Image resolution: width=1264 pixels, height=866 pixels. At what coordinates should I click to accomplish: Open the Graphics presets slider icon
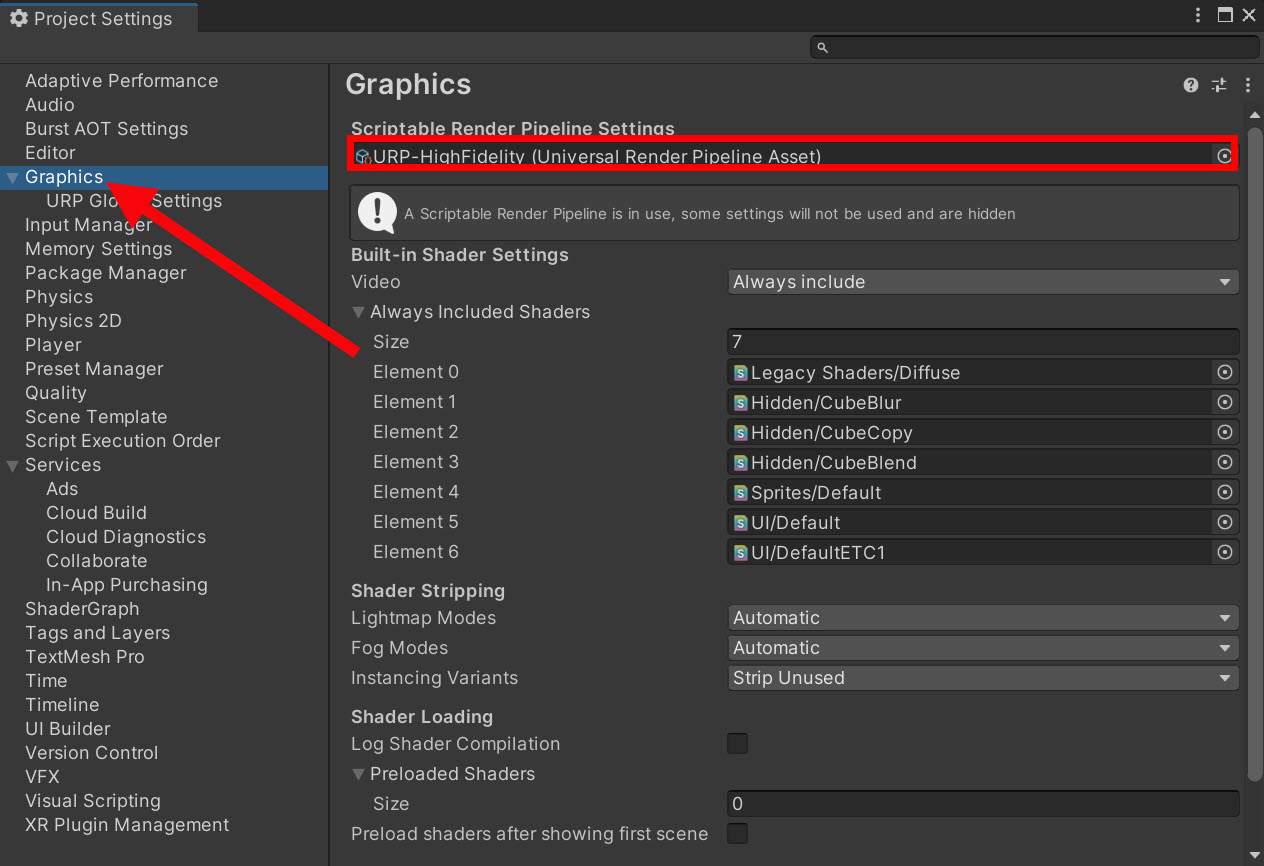[x=1219, y=85]
